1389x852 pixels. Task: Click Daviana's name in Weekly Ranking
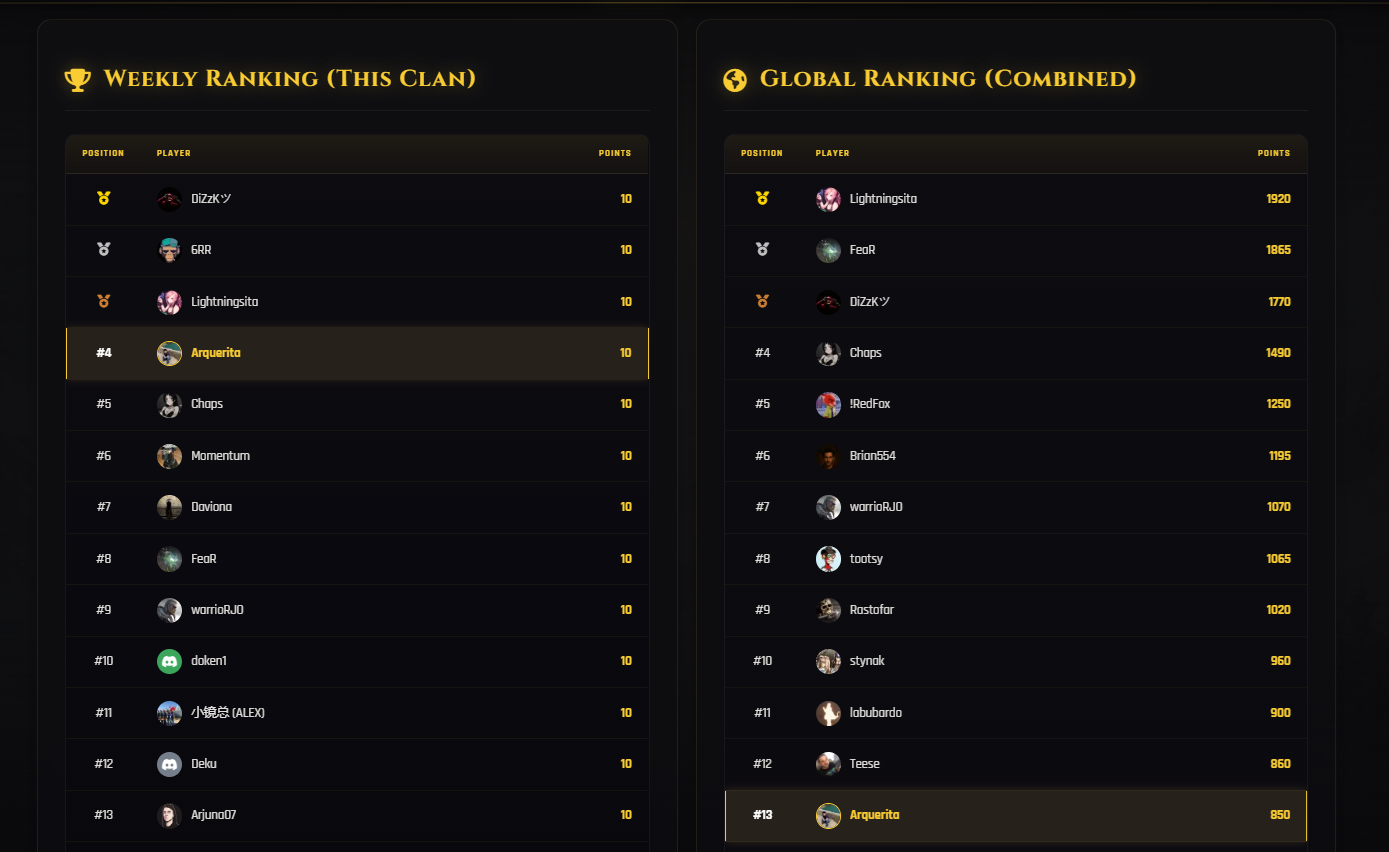point(211,507)
